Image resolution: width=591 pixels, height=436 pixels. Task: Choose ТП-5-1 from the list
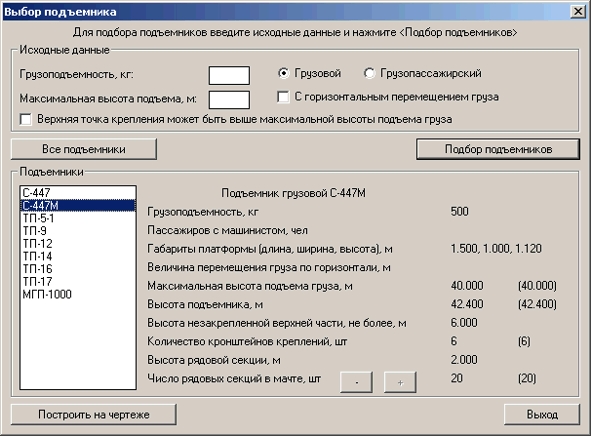78,218
